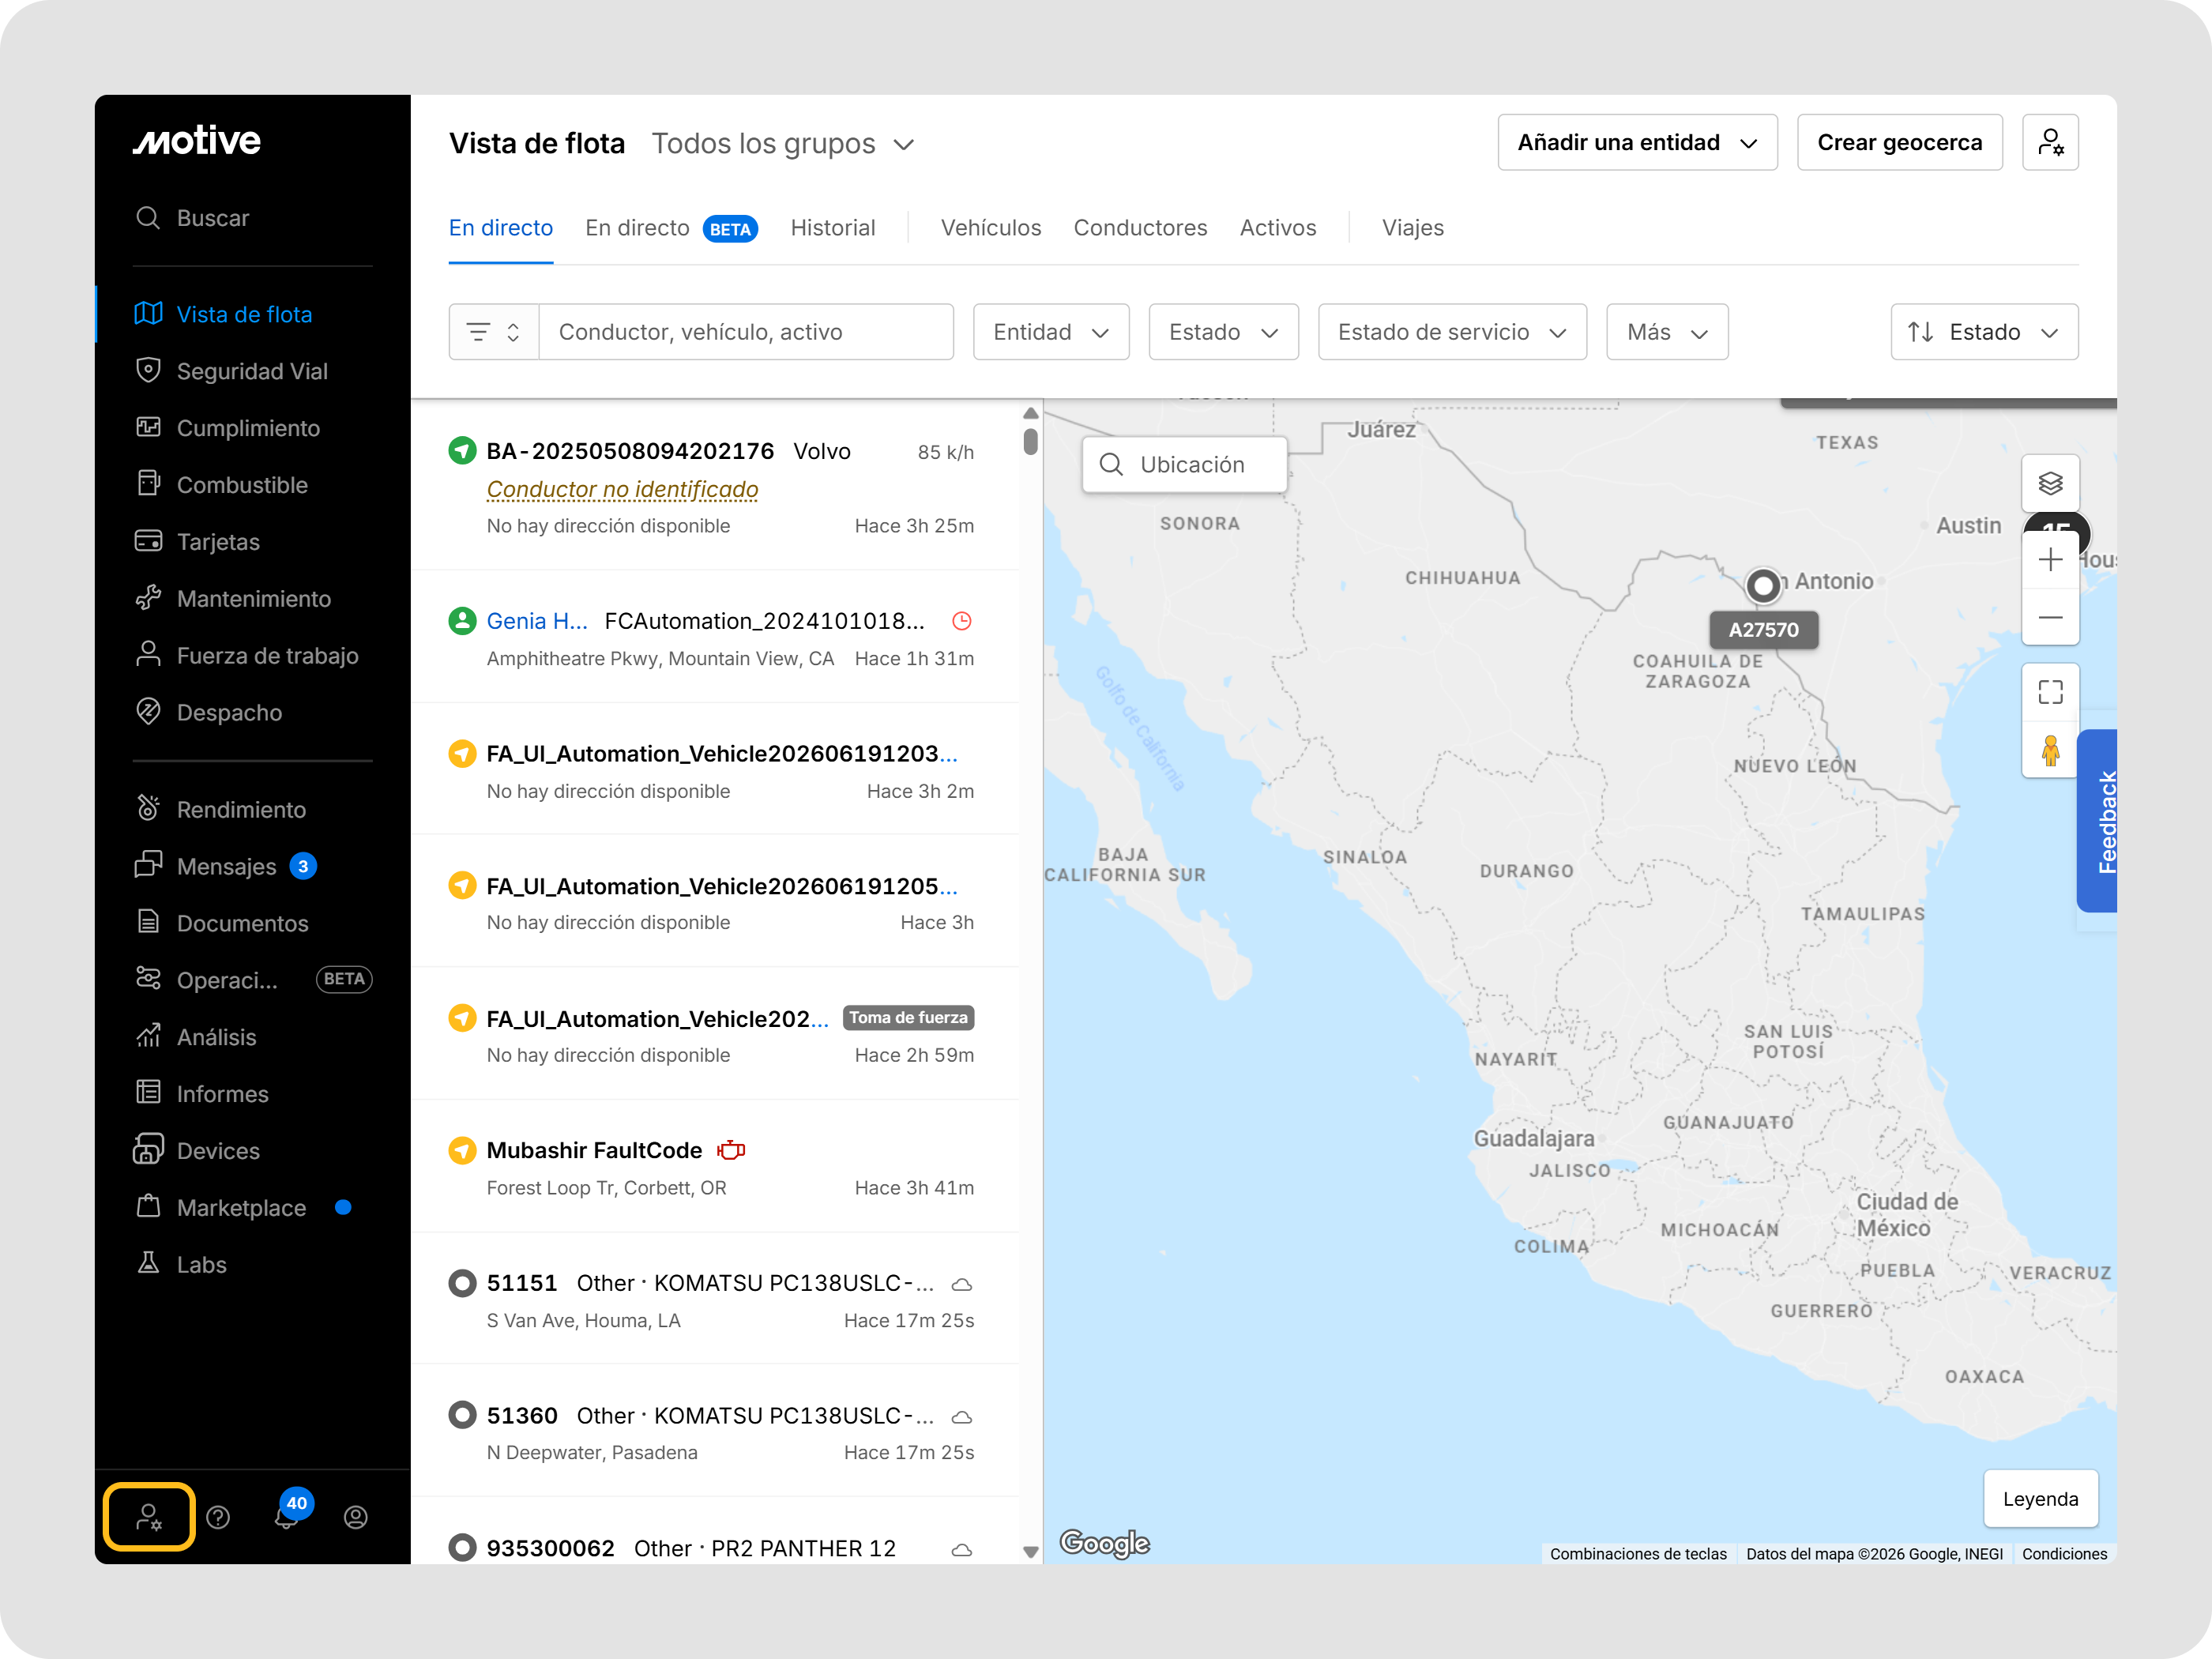Expand Añadir una entidad dropdown
The height and width of the screenshot is (1659, 2212).
coord(1637,142)
